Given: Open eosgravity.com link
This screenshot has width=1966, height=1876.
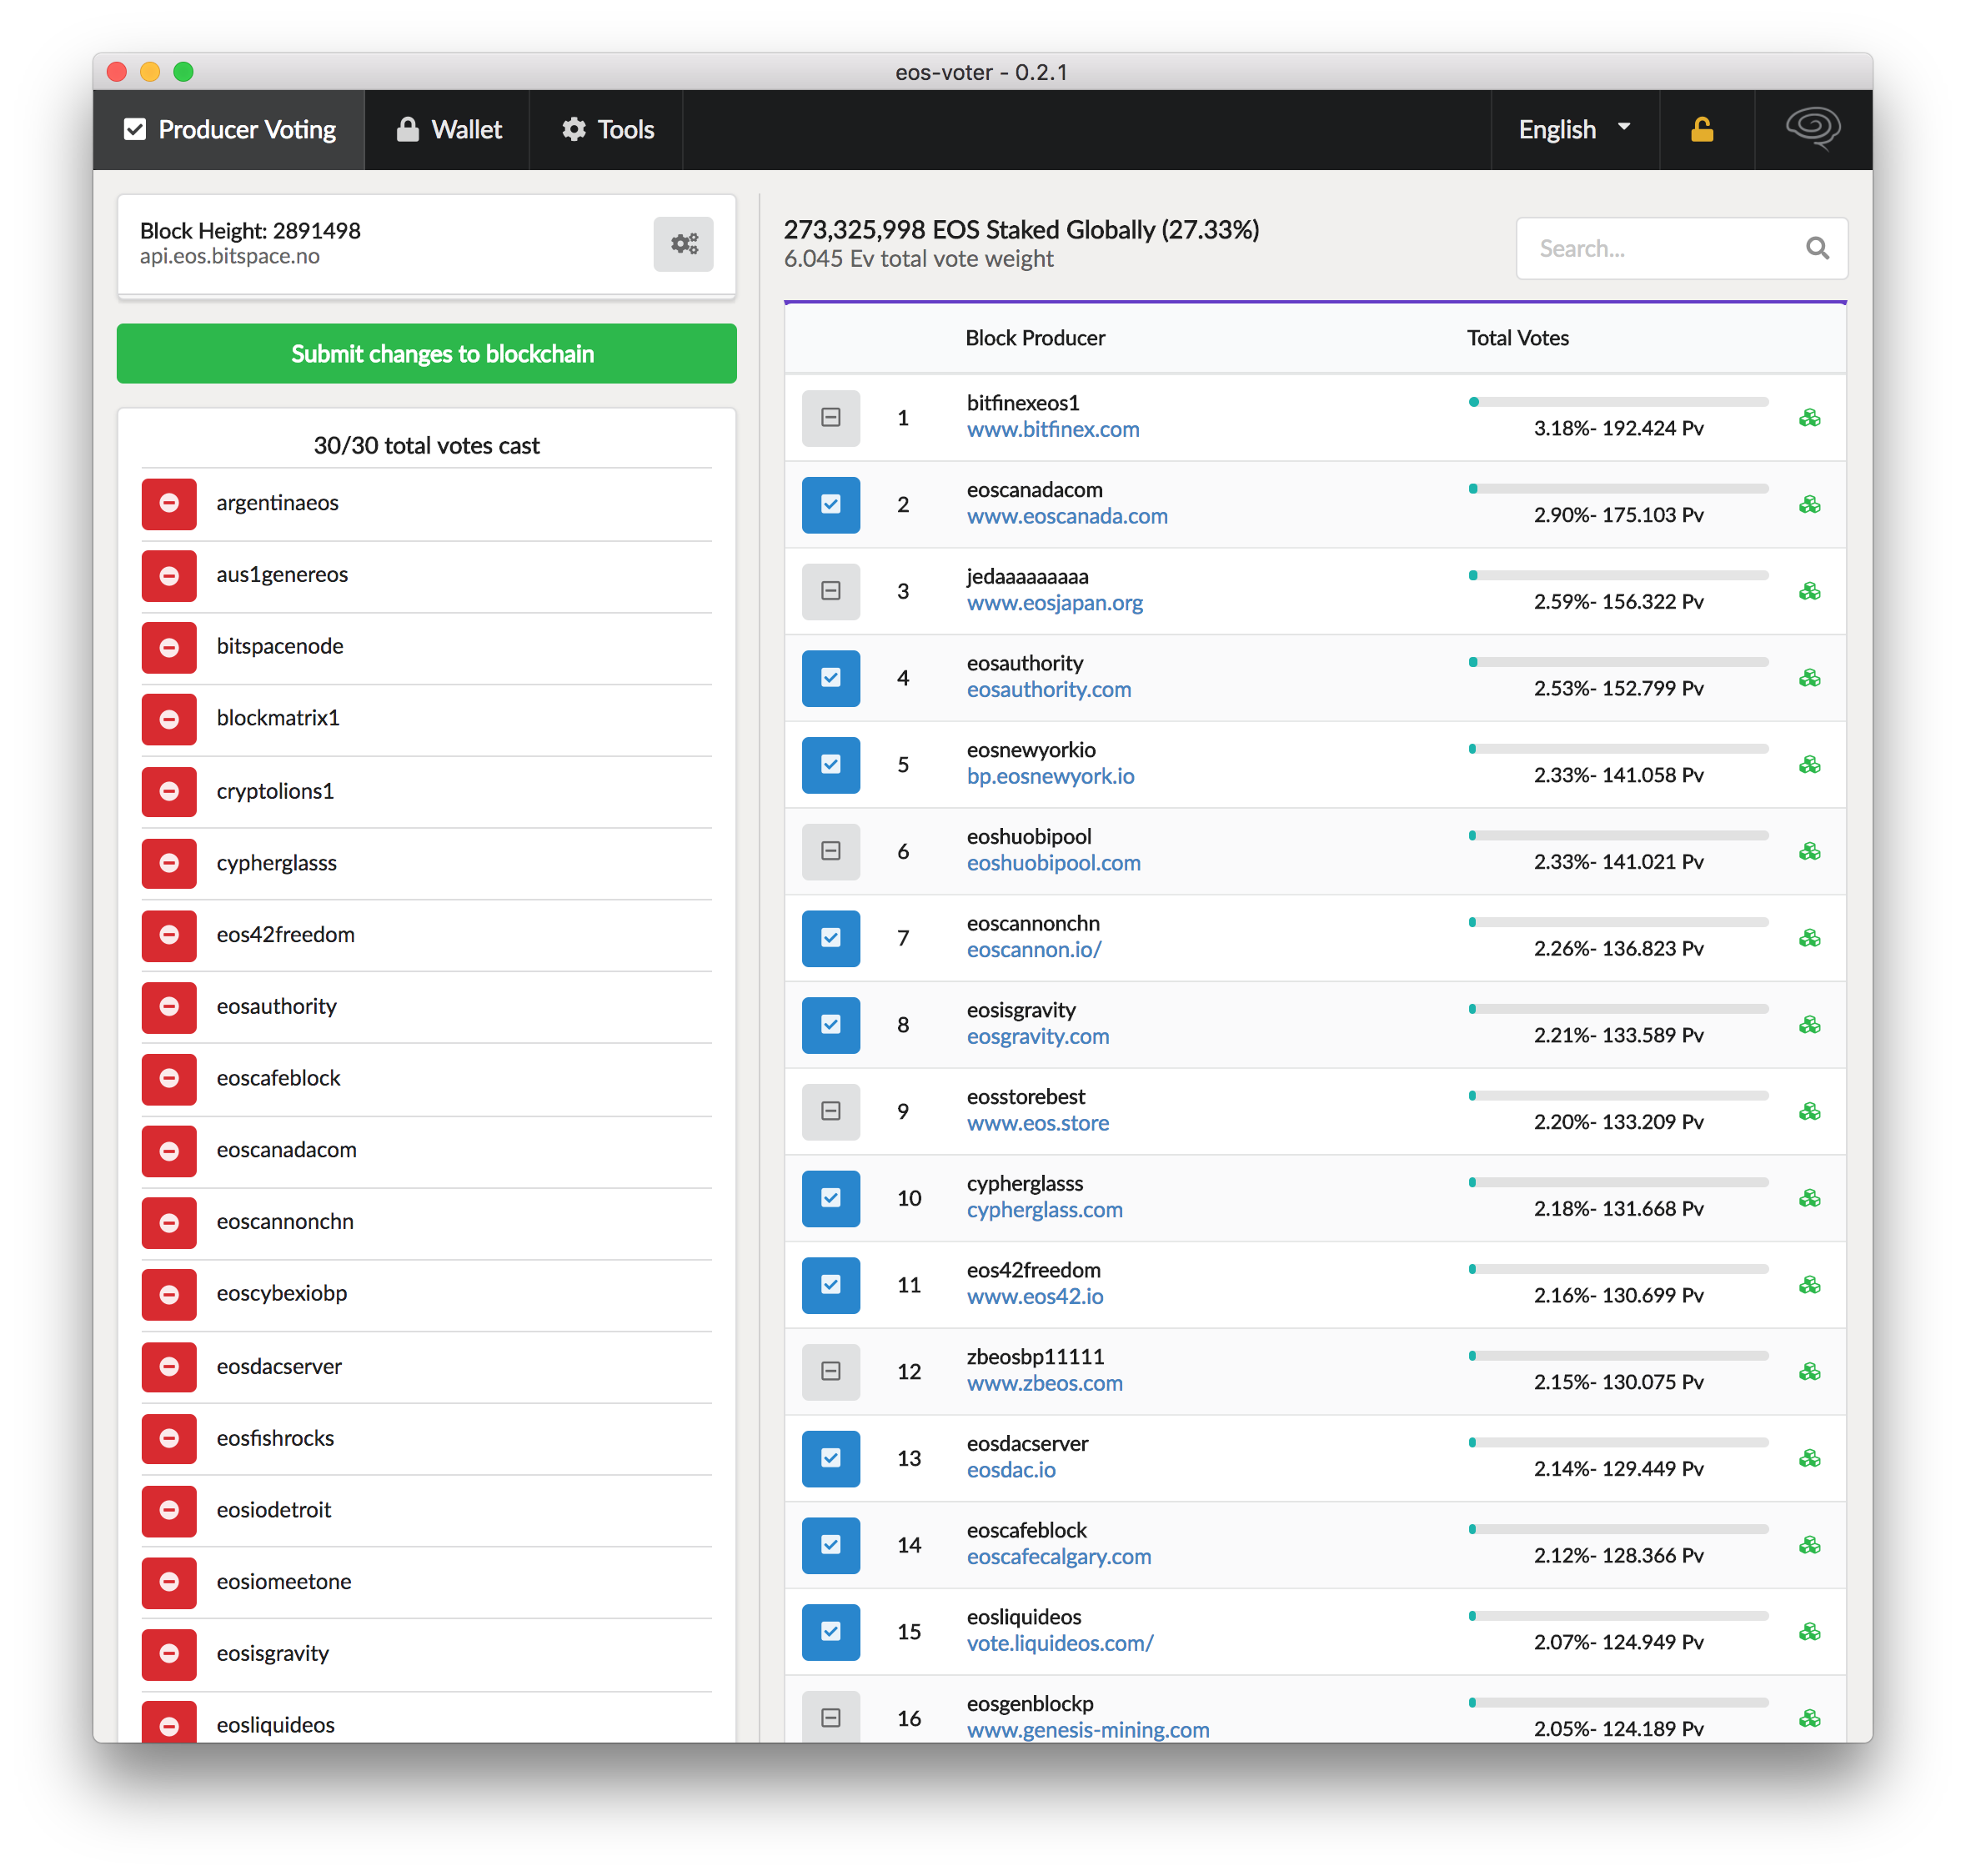Looking at the screenshot, I should tap(1037, 1037).
